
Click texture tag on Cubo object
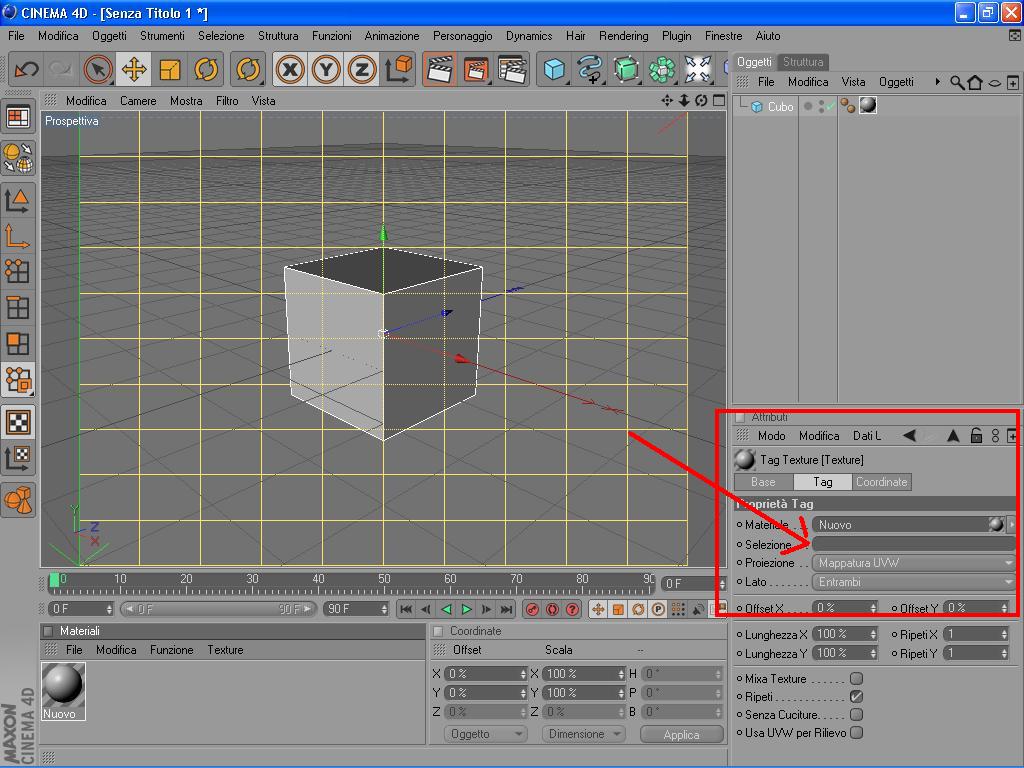click(x=868, y=105)
